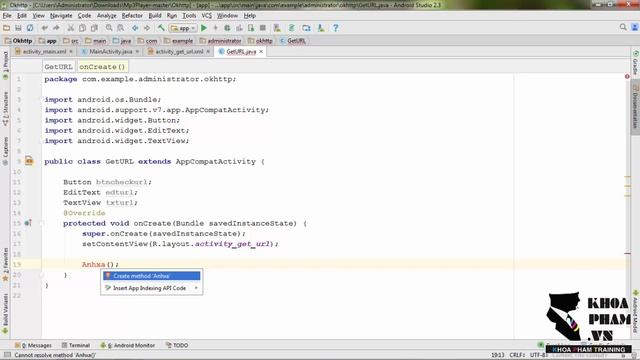Image resolution: width=640 pixels, height=360 pixels.
Task: Click administrator breadcrumb in navigation bar
Action: [221, 41]
